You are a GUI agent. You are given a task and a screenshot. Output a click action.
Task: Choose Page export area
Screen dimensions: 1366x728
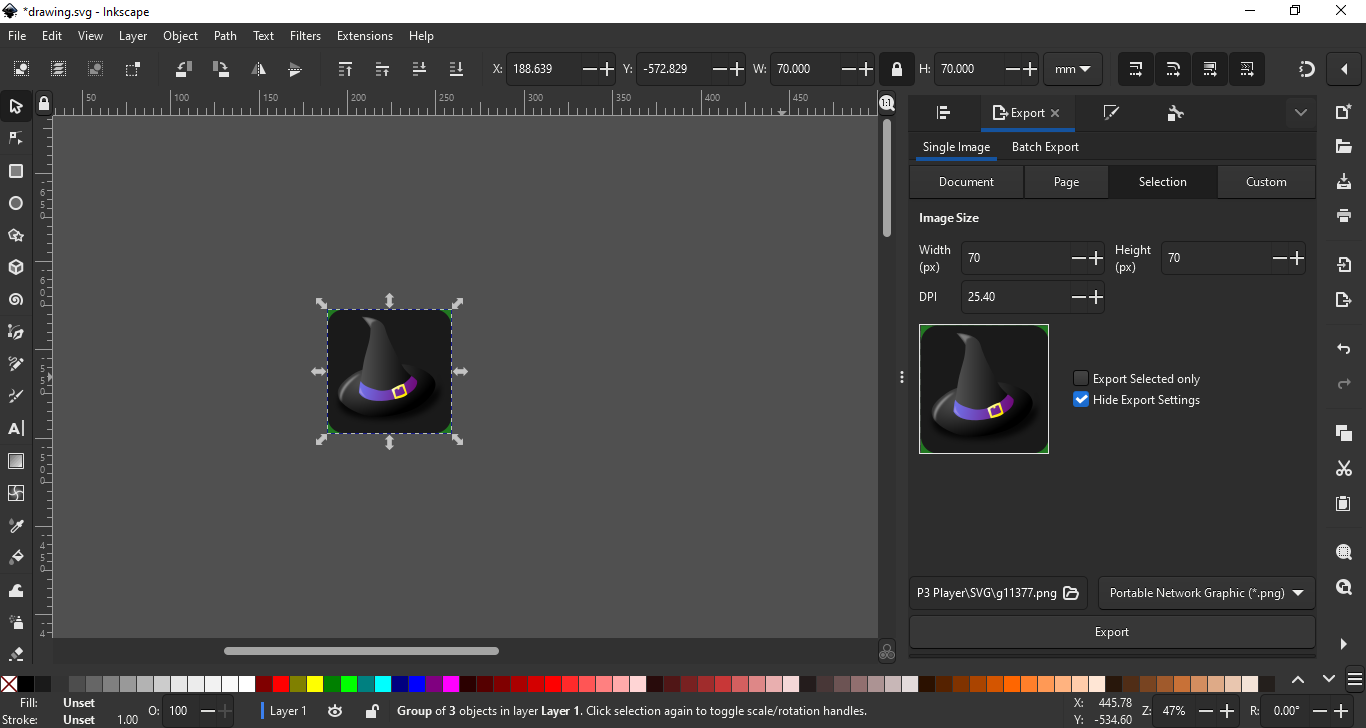[1066, 182]
